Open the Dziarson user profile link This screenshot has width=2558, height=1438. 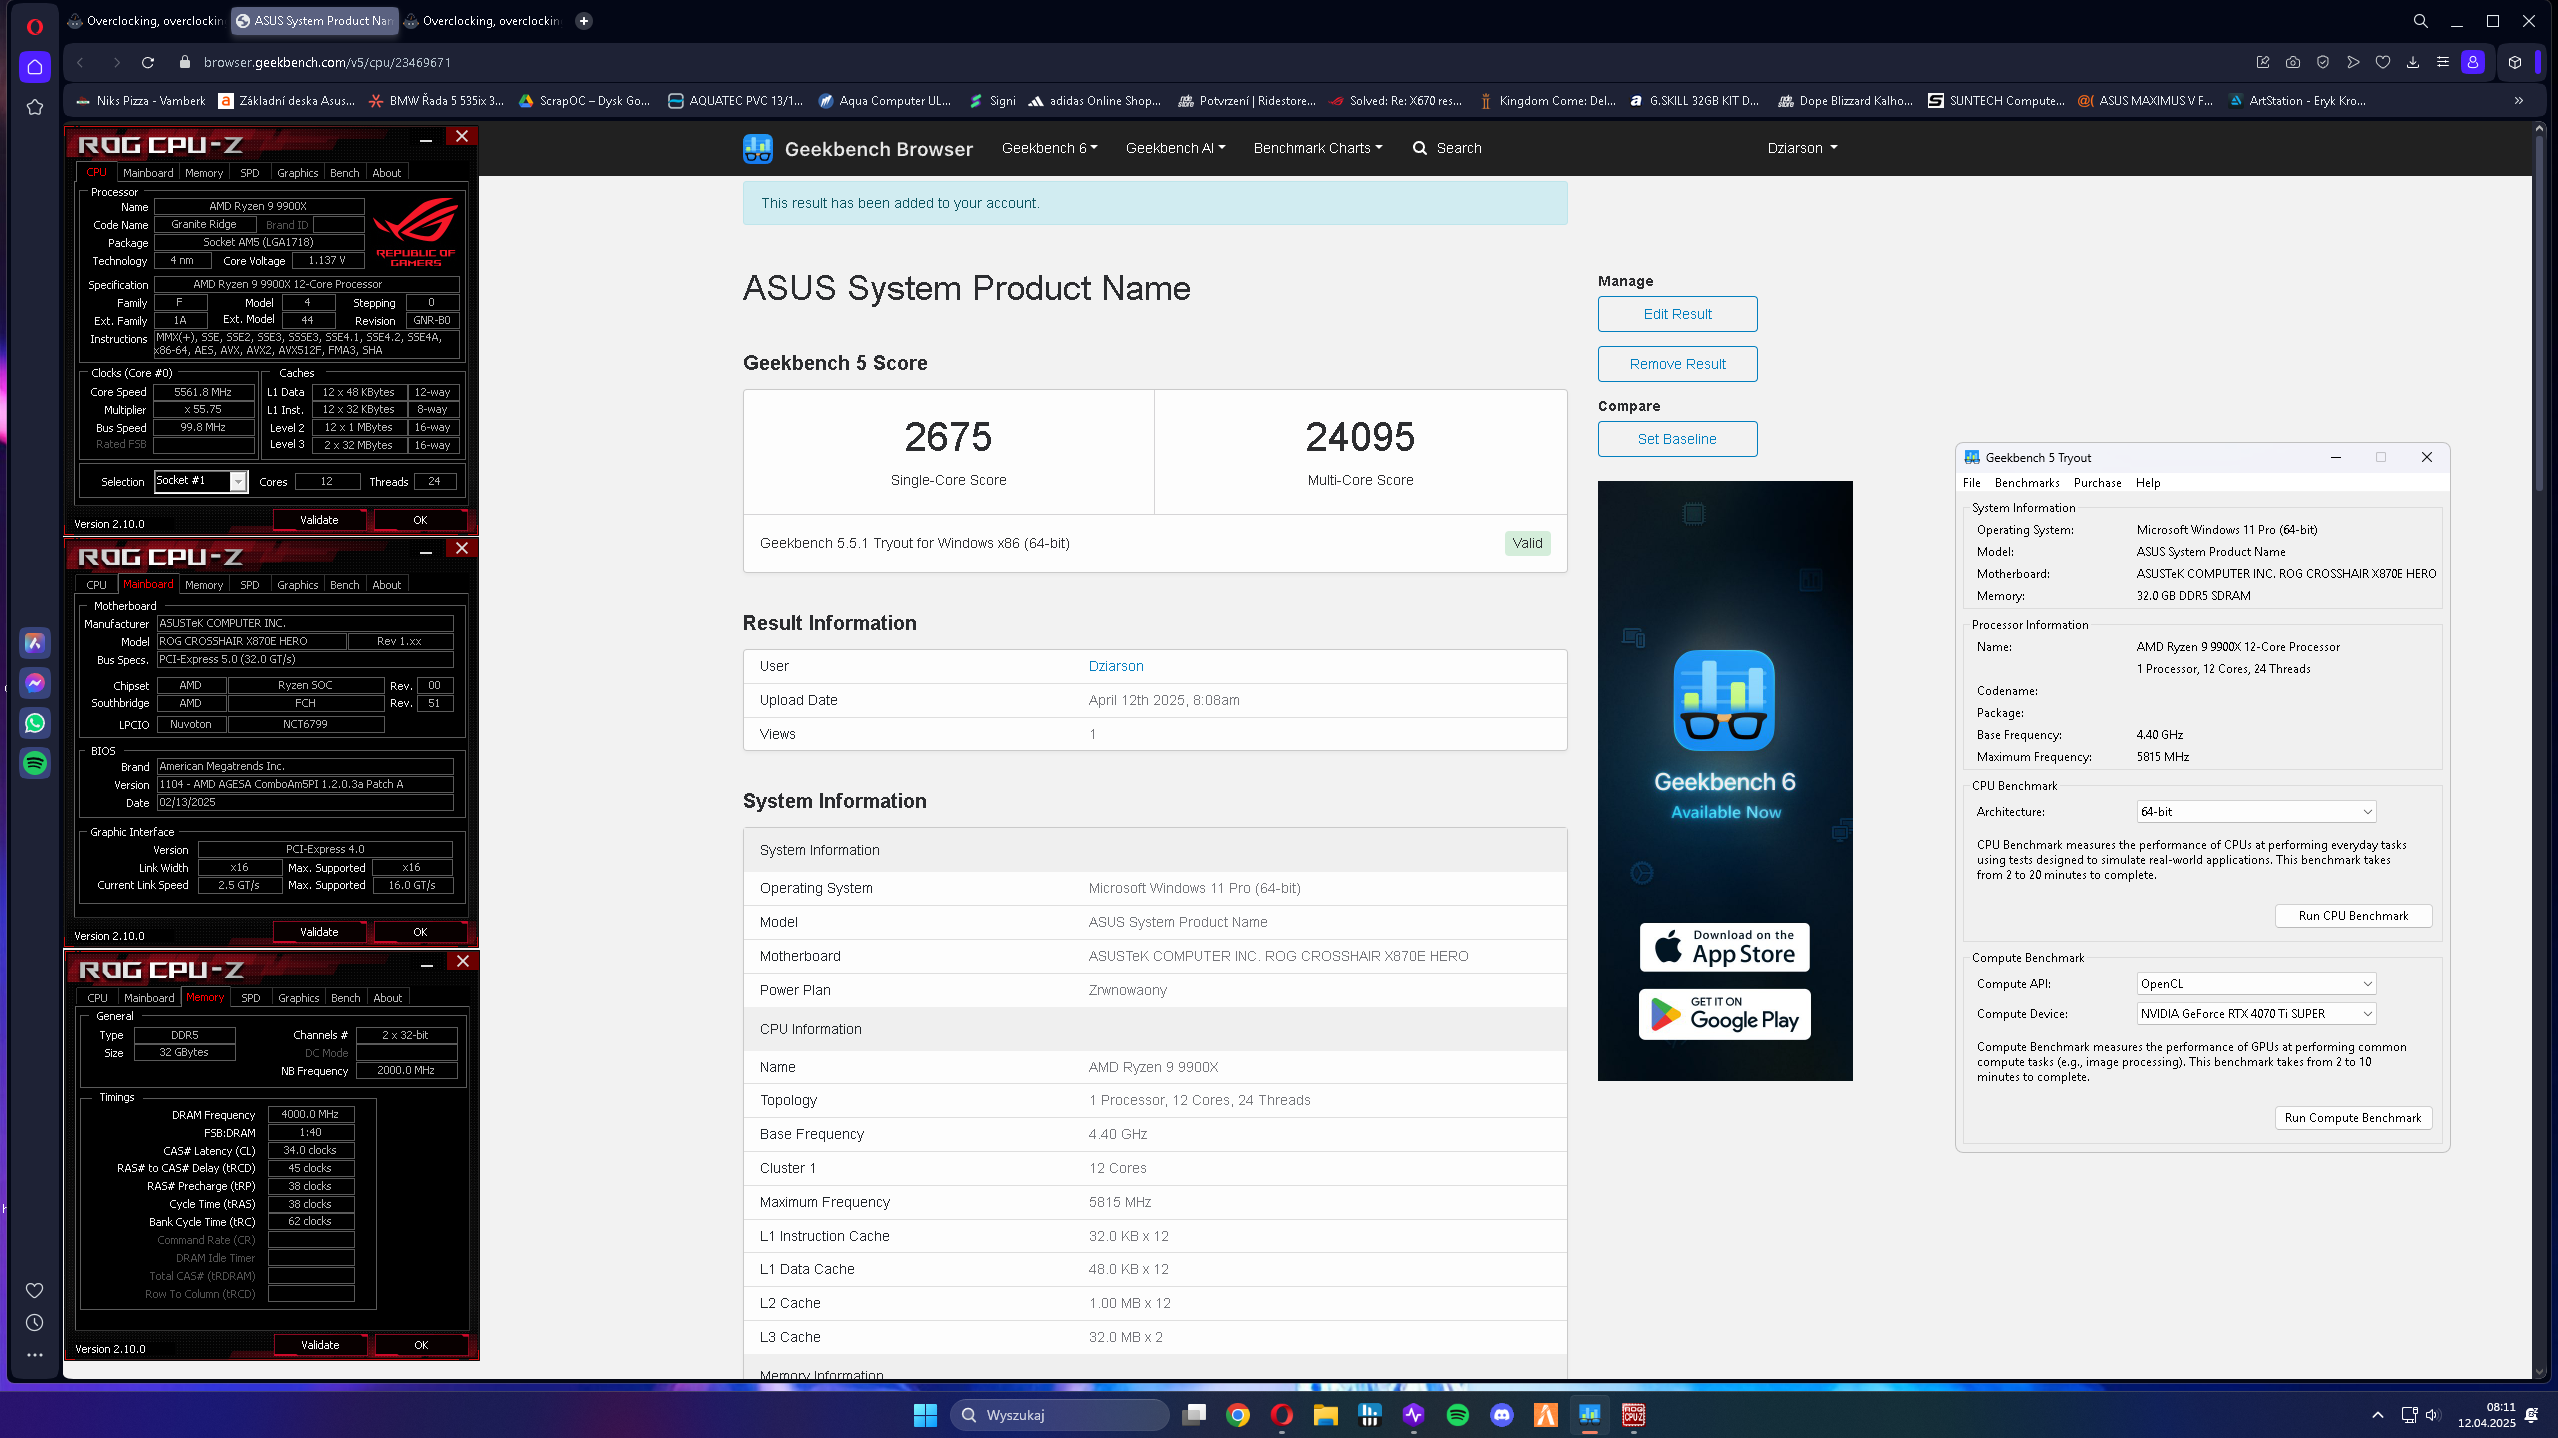(1116, 666)
